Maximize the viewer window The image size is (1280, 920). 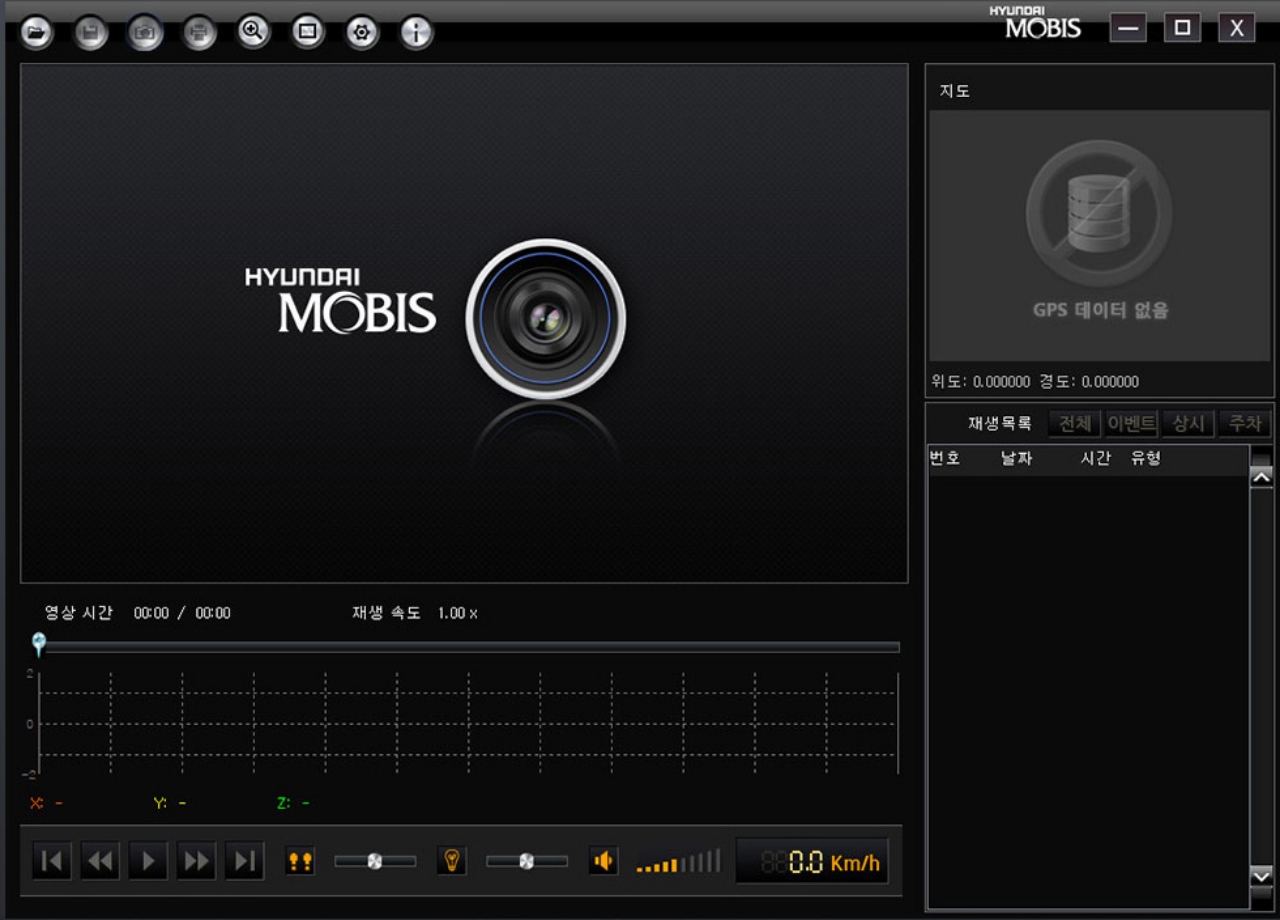click(1182, 28)
